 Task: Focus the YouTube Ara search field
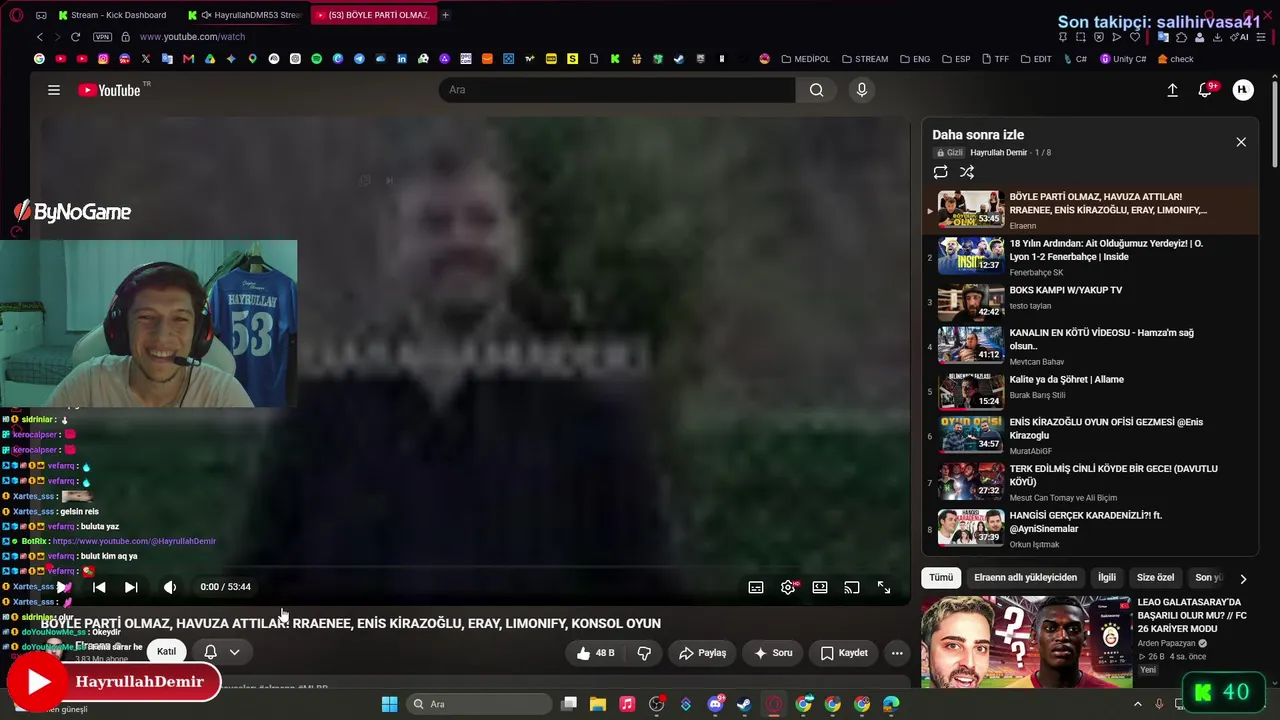pos(617,90)
